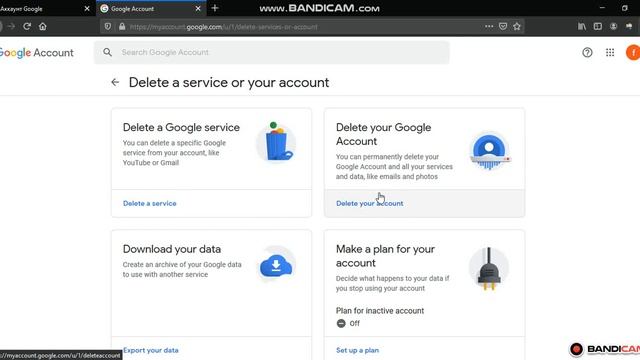This screenshot has height=360, width=640.
Task: Toggle sidebars icon in toolbar
Action: (x=598, y=27)
